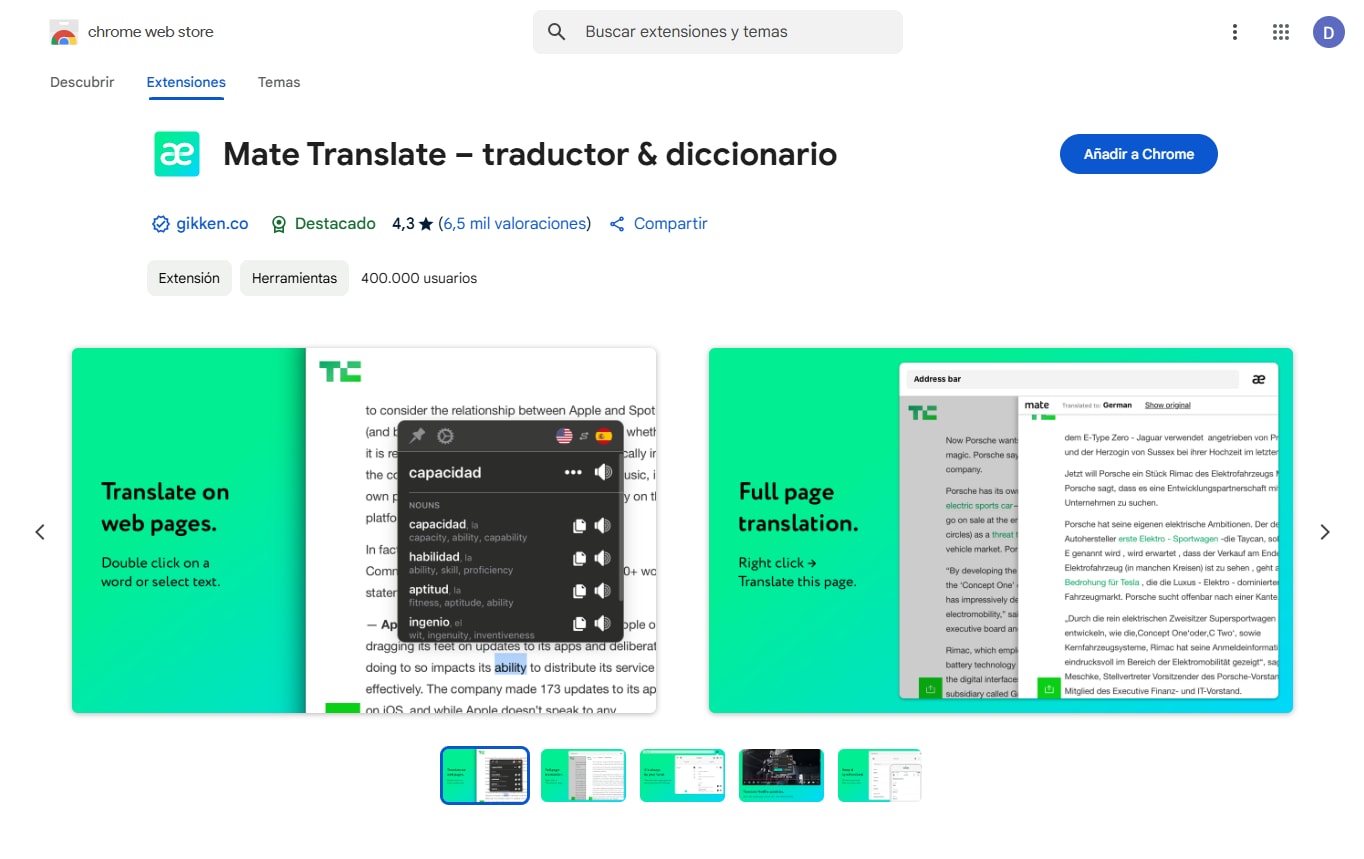This screenshot has height=859, width=1364.
Task: Click the Compartir link
Action: click(670, 224)
